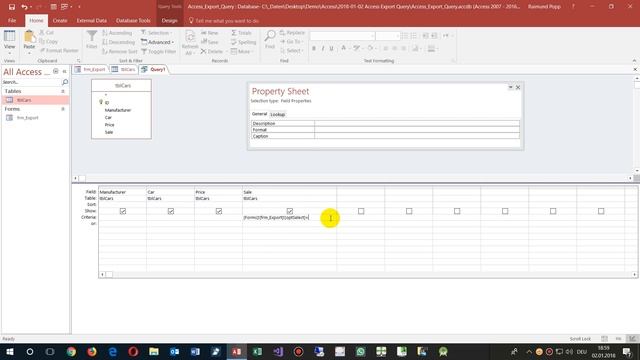Viewport: 640px width, 360px height.
Task: Uncheck Show for Price column
Action: [219, 211]
